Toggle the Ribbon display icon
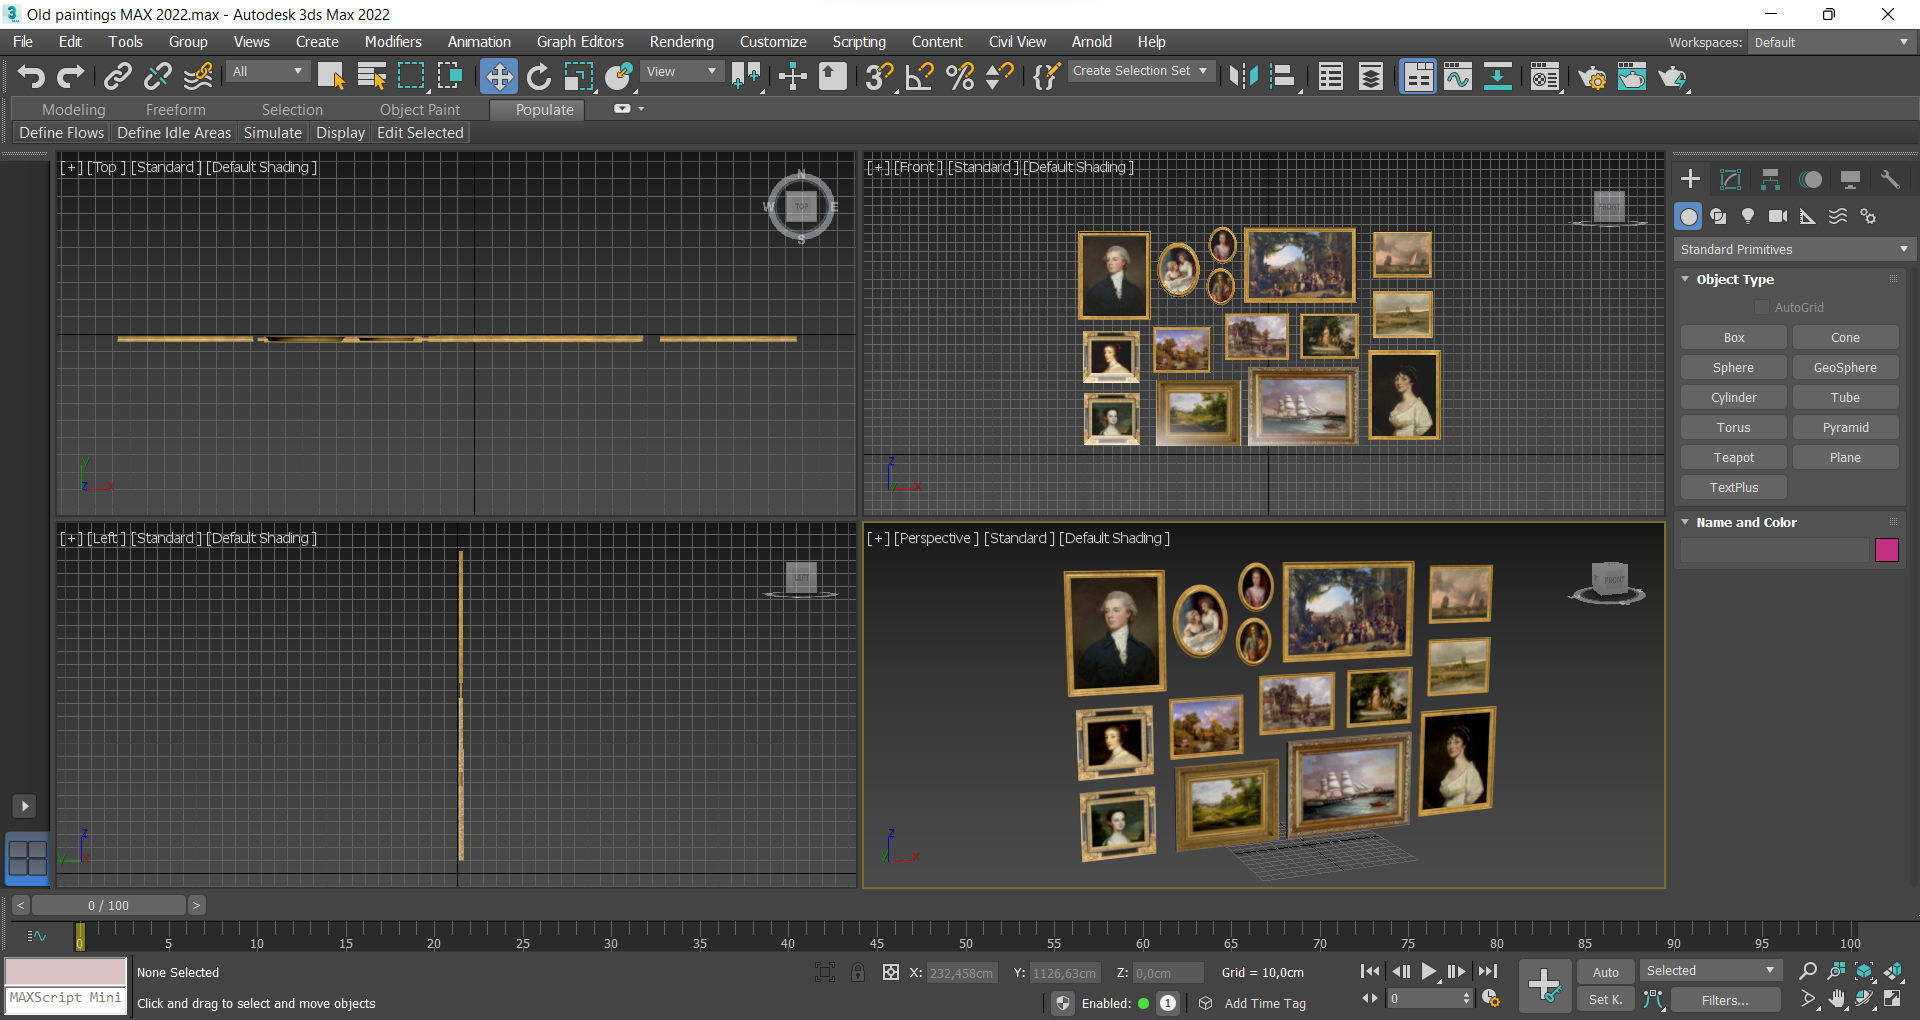Image resolution: width=1920 pixels, height=1020 pixels. pos(1418,77)
